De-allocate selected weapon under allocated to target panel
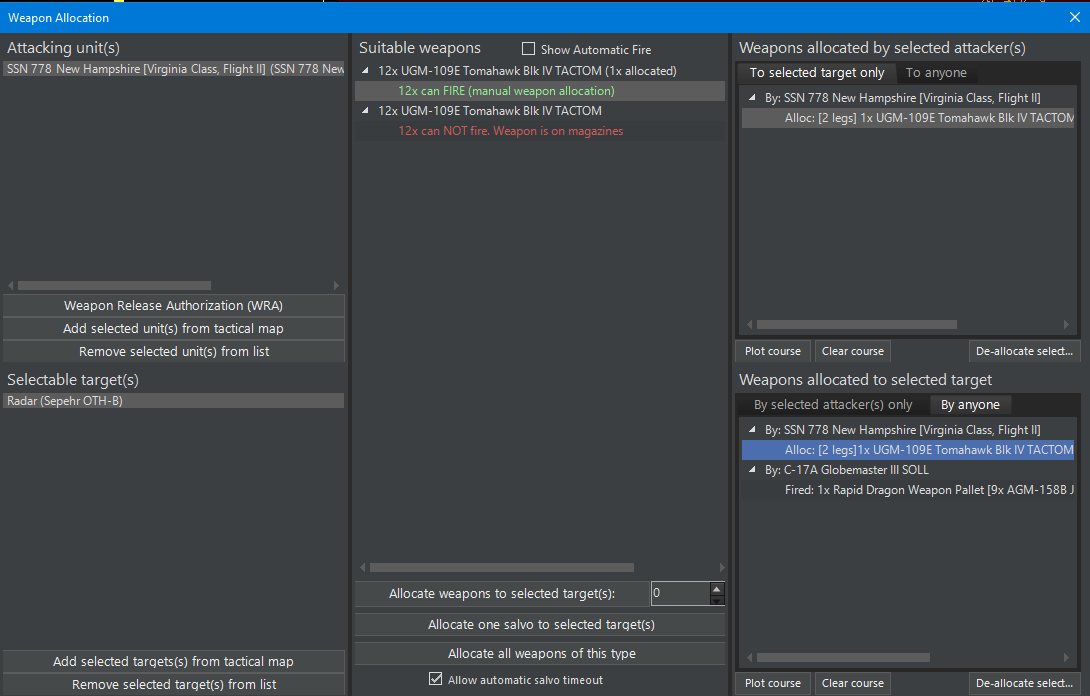Viewport: 1090px width, 696px height. pos(1025,683)
